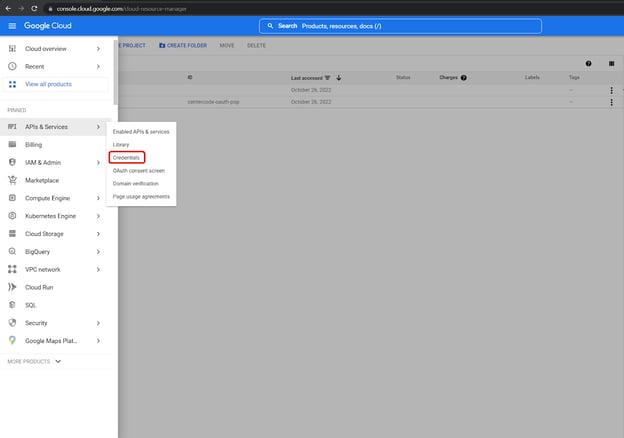The image size is (624, 438).
Task: Expand the IAM & Admin submenu arrow
Action: click(98, 162)
